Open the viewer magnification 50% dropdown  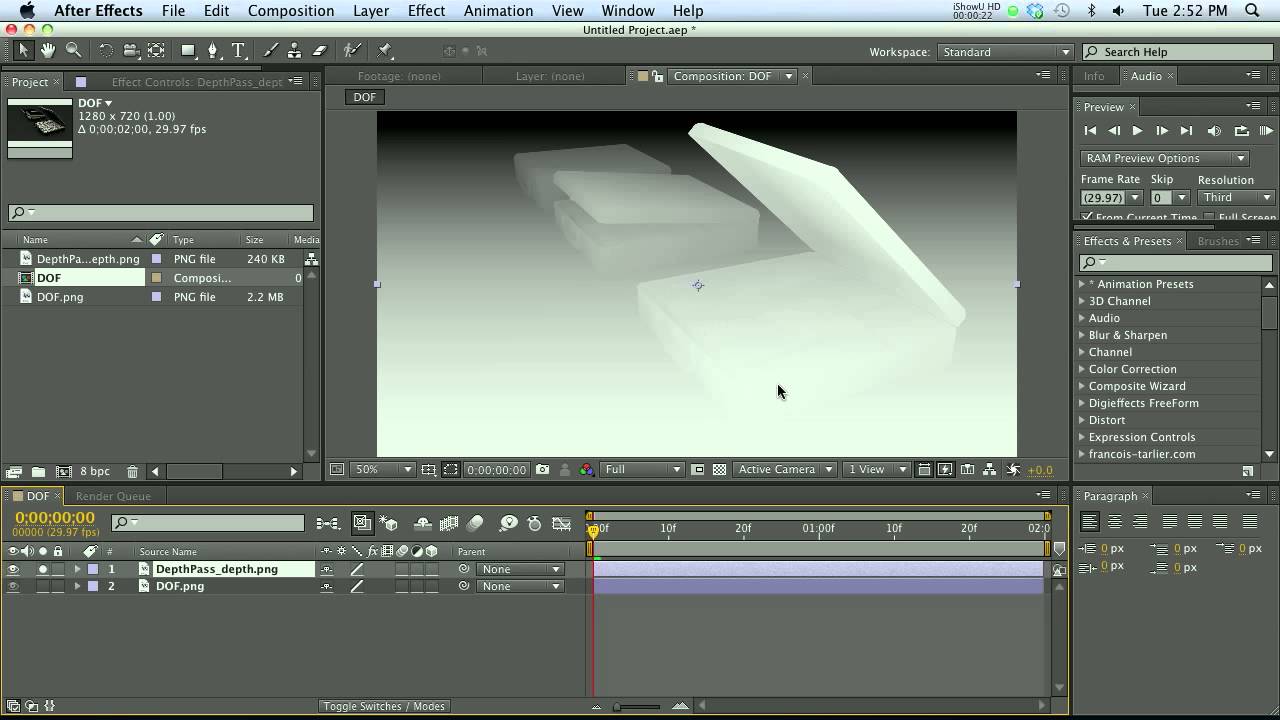click(x=384, y=470)
